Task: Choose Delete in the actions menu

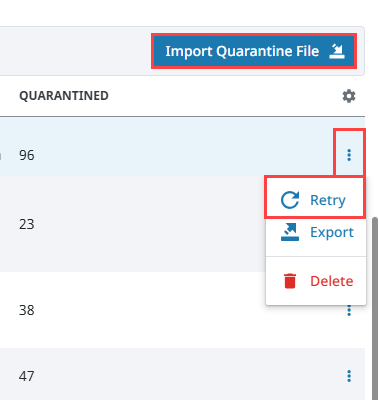Action: (x=316, y=281)
